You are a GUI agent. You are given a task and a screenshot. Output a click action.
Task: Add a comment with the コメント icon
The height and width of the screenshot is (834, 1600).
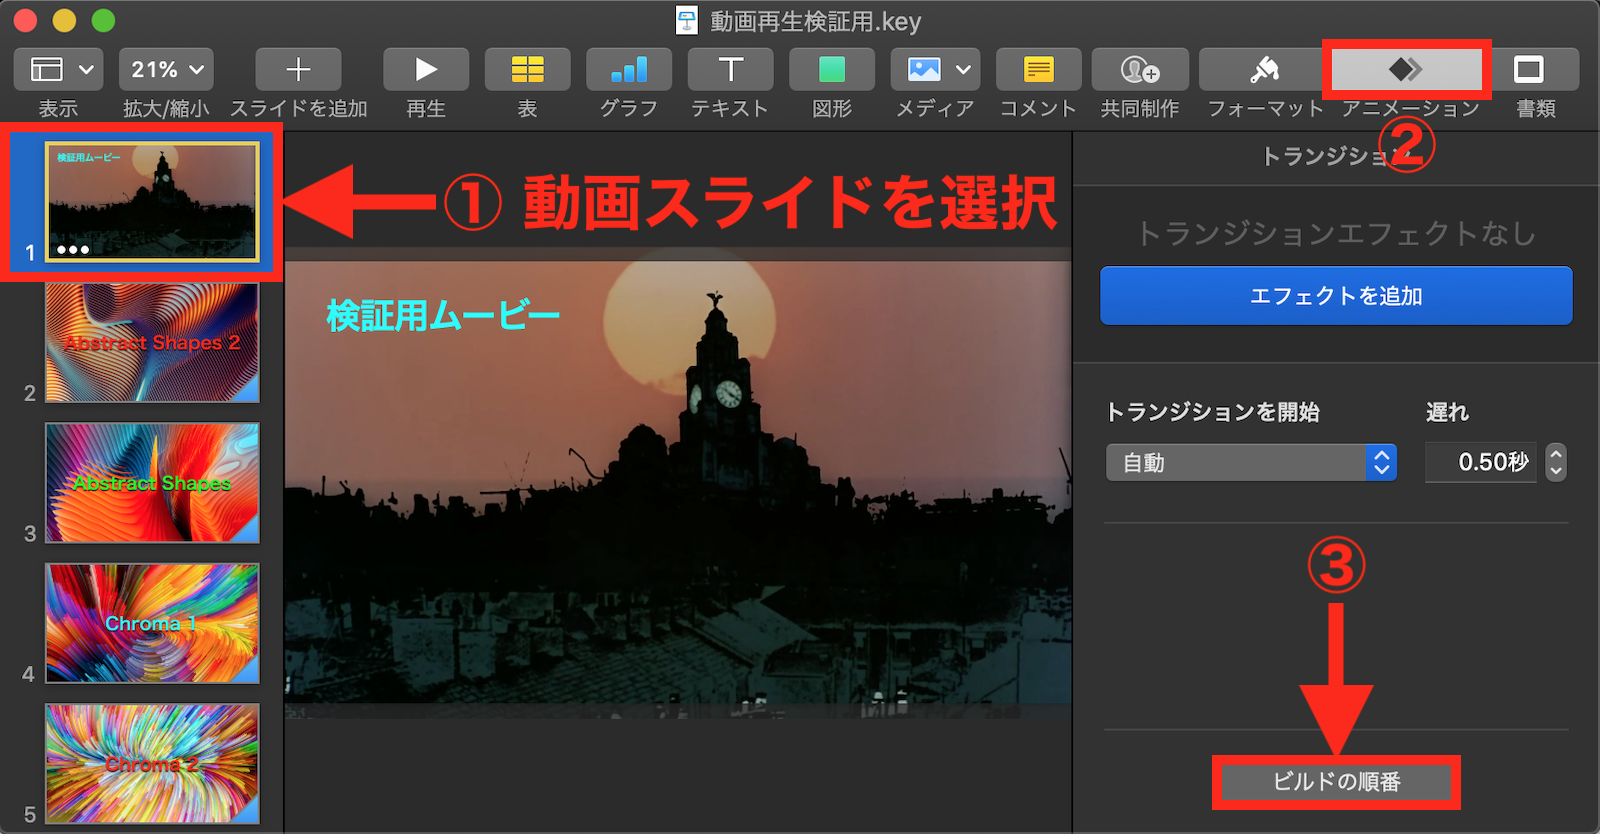coord(1038,69)
